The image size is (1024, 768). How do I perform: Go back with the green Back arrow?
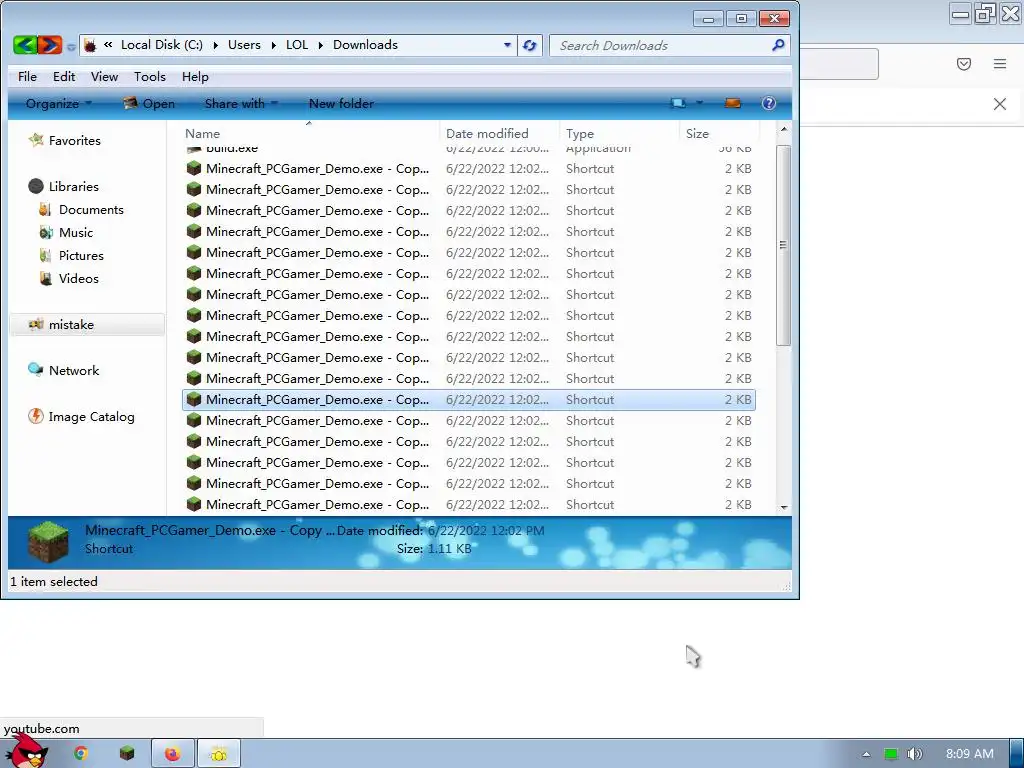25,44
